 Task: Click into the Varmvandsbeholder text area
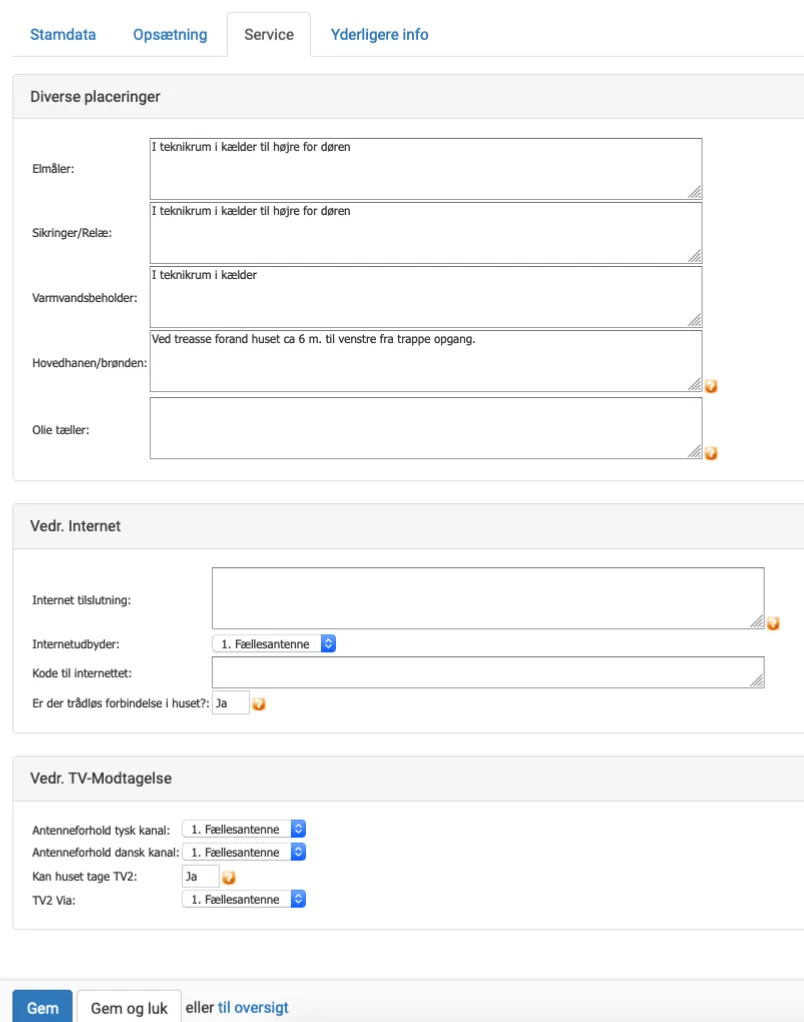click(425, 297)
